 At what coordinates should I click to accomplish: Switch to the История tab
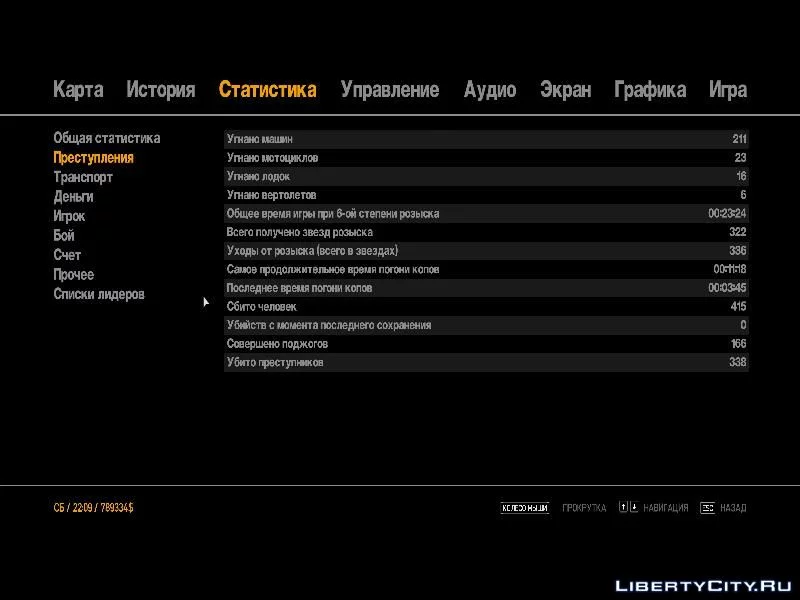160,90
